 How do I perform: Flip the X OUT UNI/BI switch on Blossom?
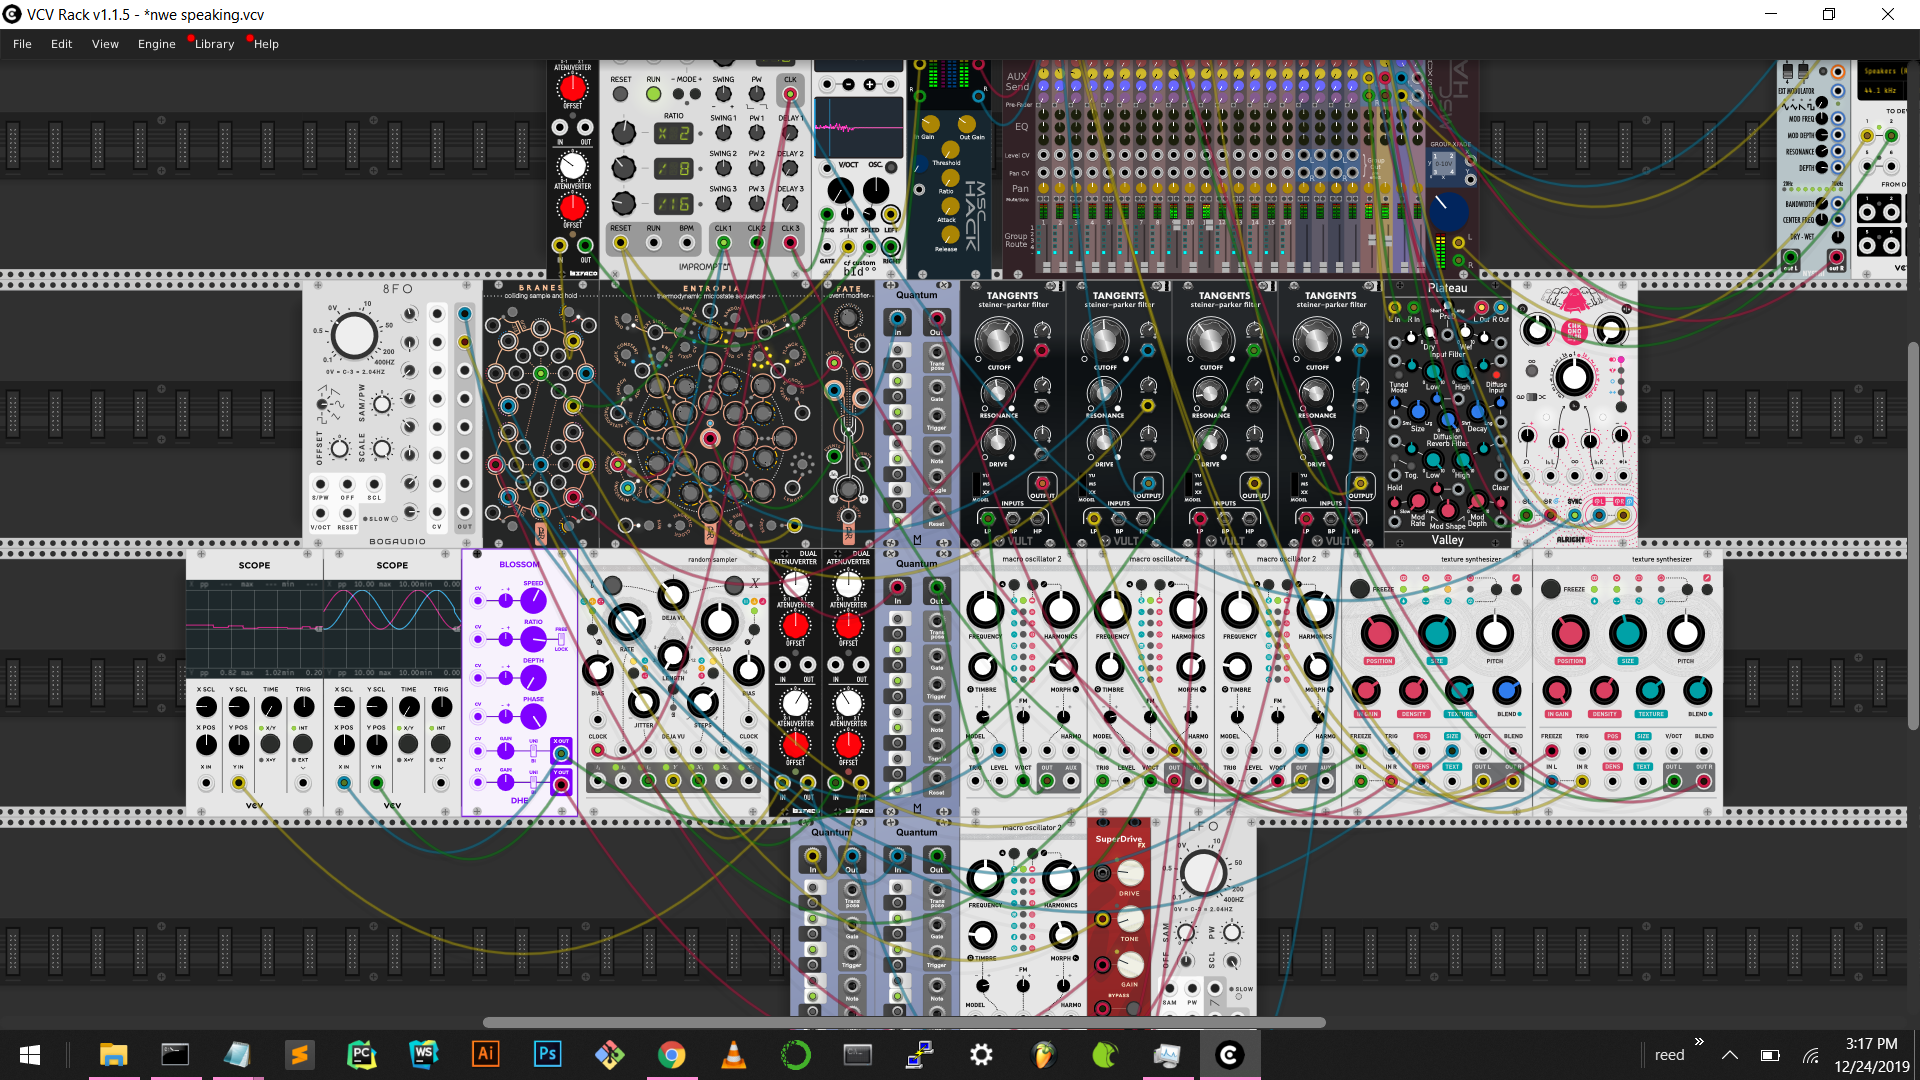533,751
